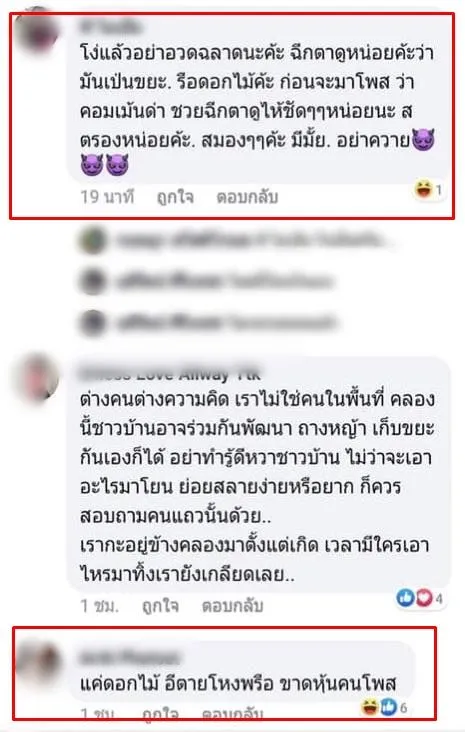Like the ต่างคนต่างความคิด comment via ถูกใจ

(x=160, y=606)
